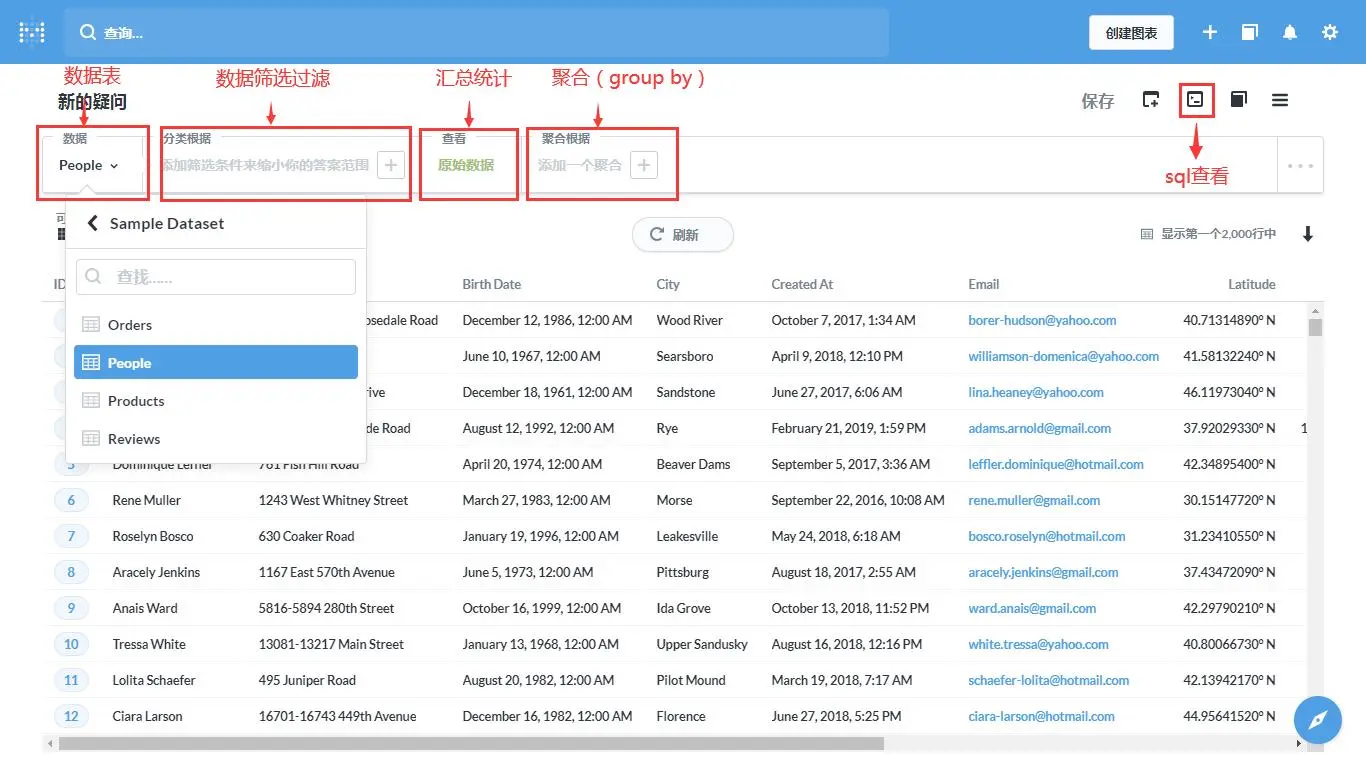This screenshot has width=1366, height=768.
Task: Focus the 查找 table search box
Action: [216, 277]
